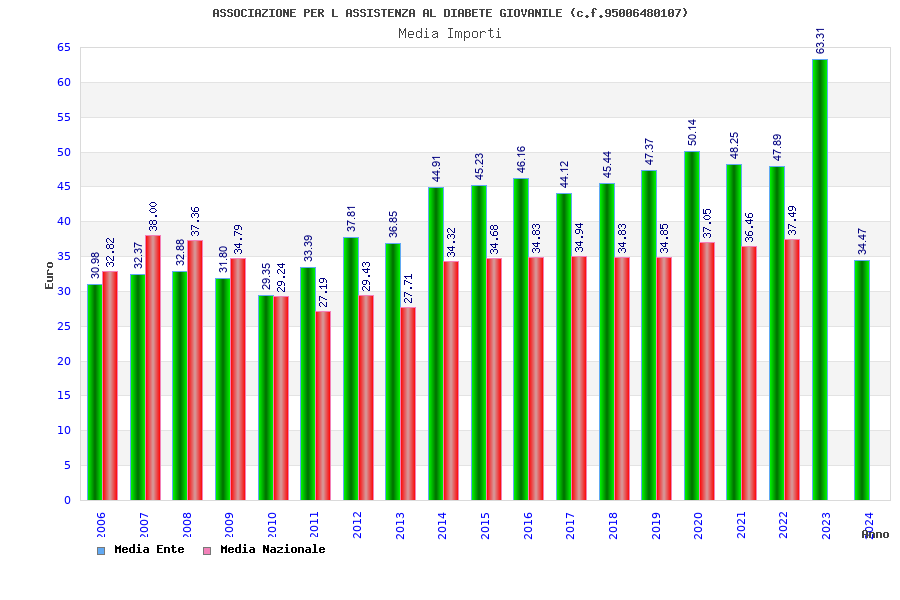
Task: Click the y-axis tick label "65"
Action: (x=64, y=48)
